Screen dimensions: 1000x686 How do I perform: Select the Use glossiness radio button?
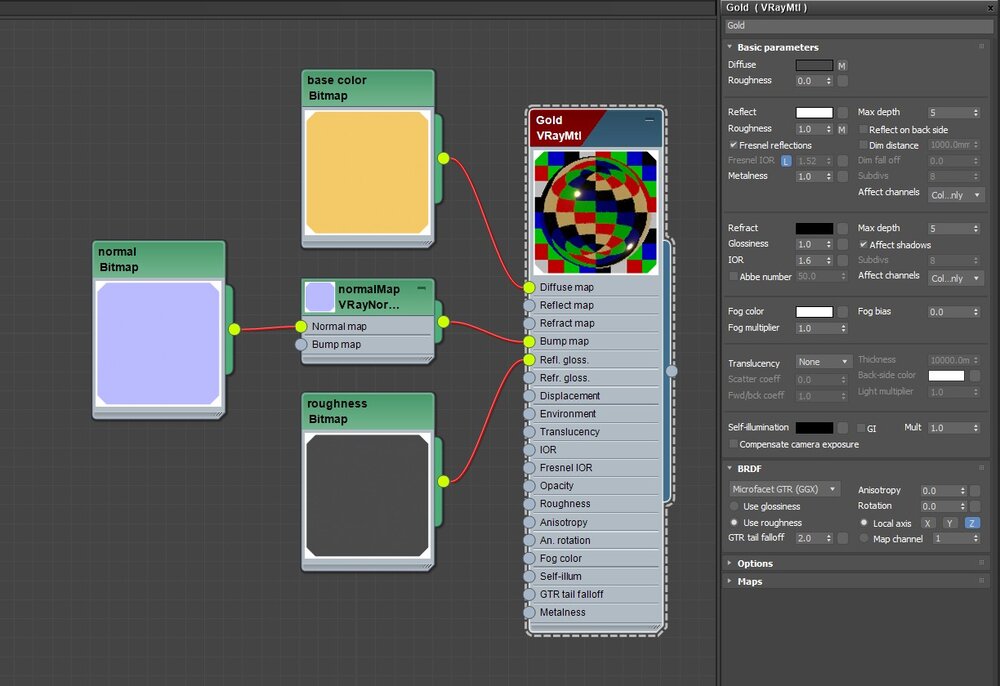tap(734, 507)
